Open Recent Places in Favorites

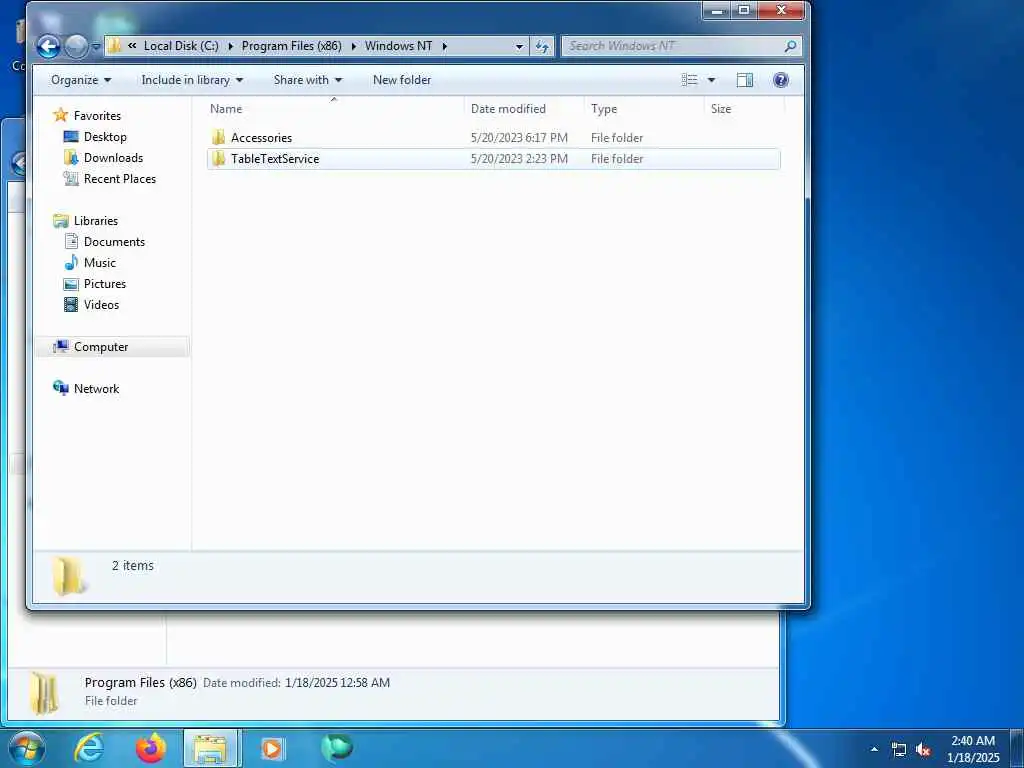pyautogui.click(x=120, y=178)
